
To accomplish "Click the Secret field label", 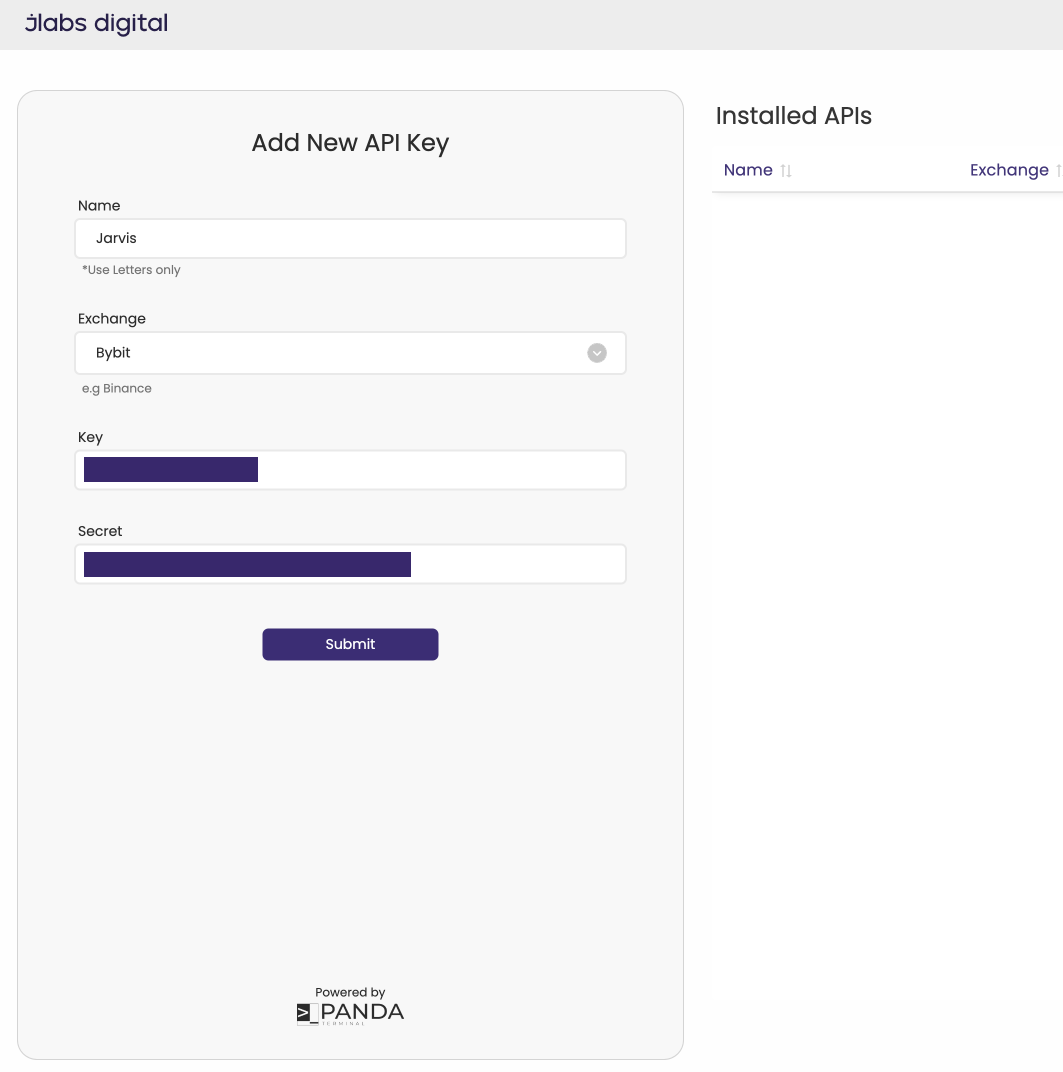I will tap(100, 531).
